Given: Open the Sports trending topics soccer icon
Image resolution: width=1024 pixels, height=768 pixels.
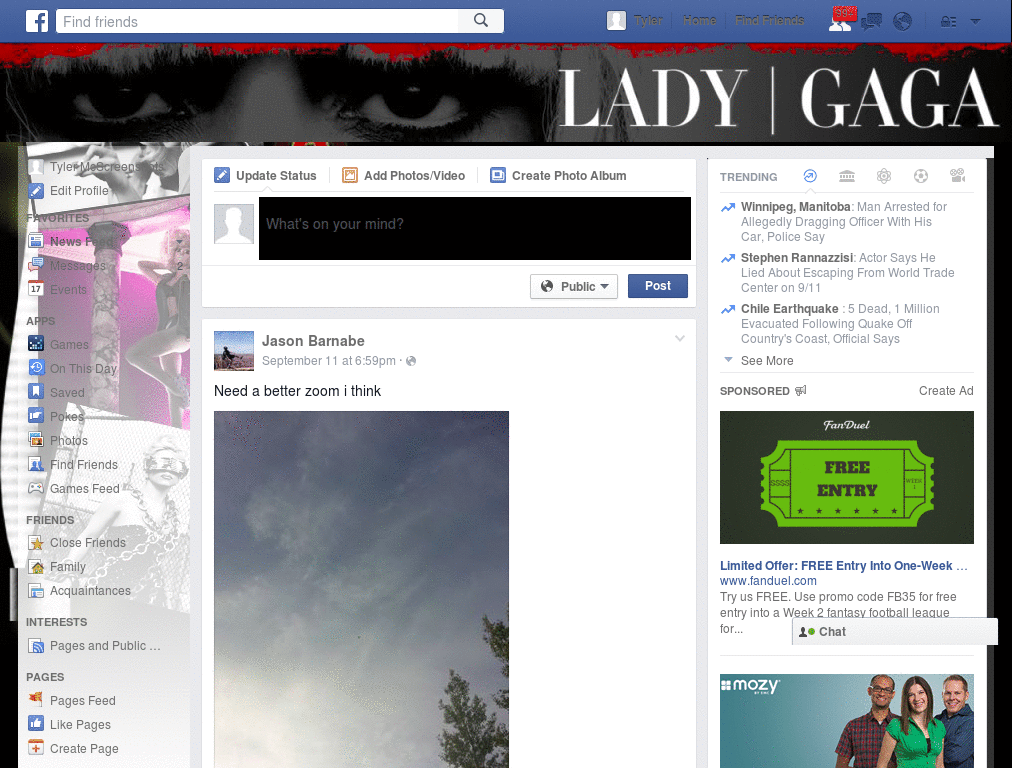Looking at the screenshot, I should (920, 176).
